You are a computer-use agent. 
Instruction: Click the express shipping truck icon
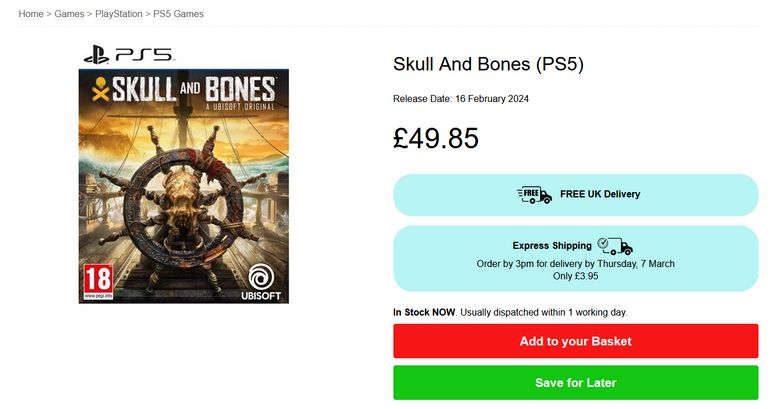point(615,245)
